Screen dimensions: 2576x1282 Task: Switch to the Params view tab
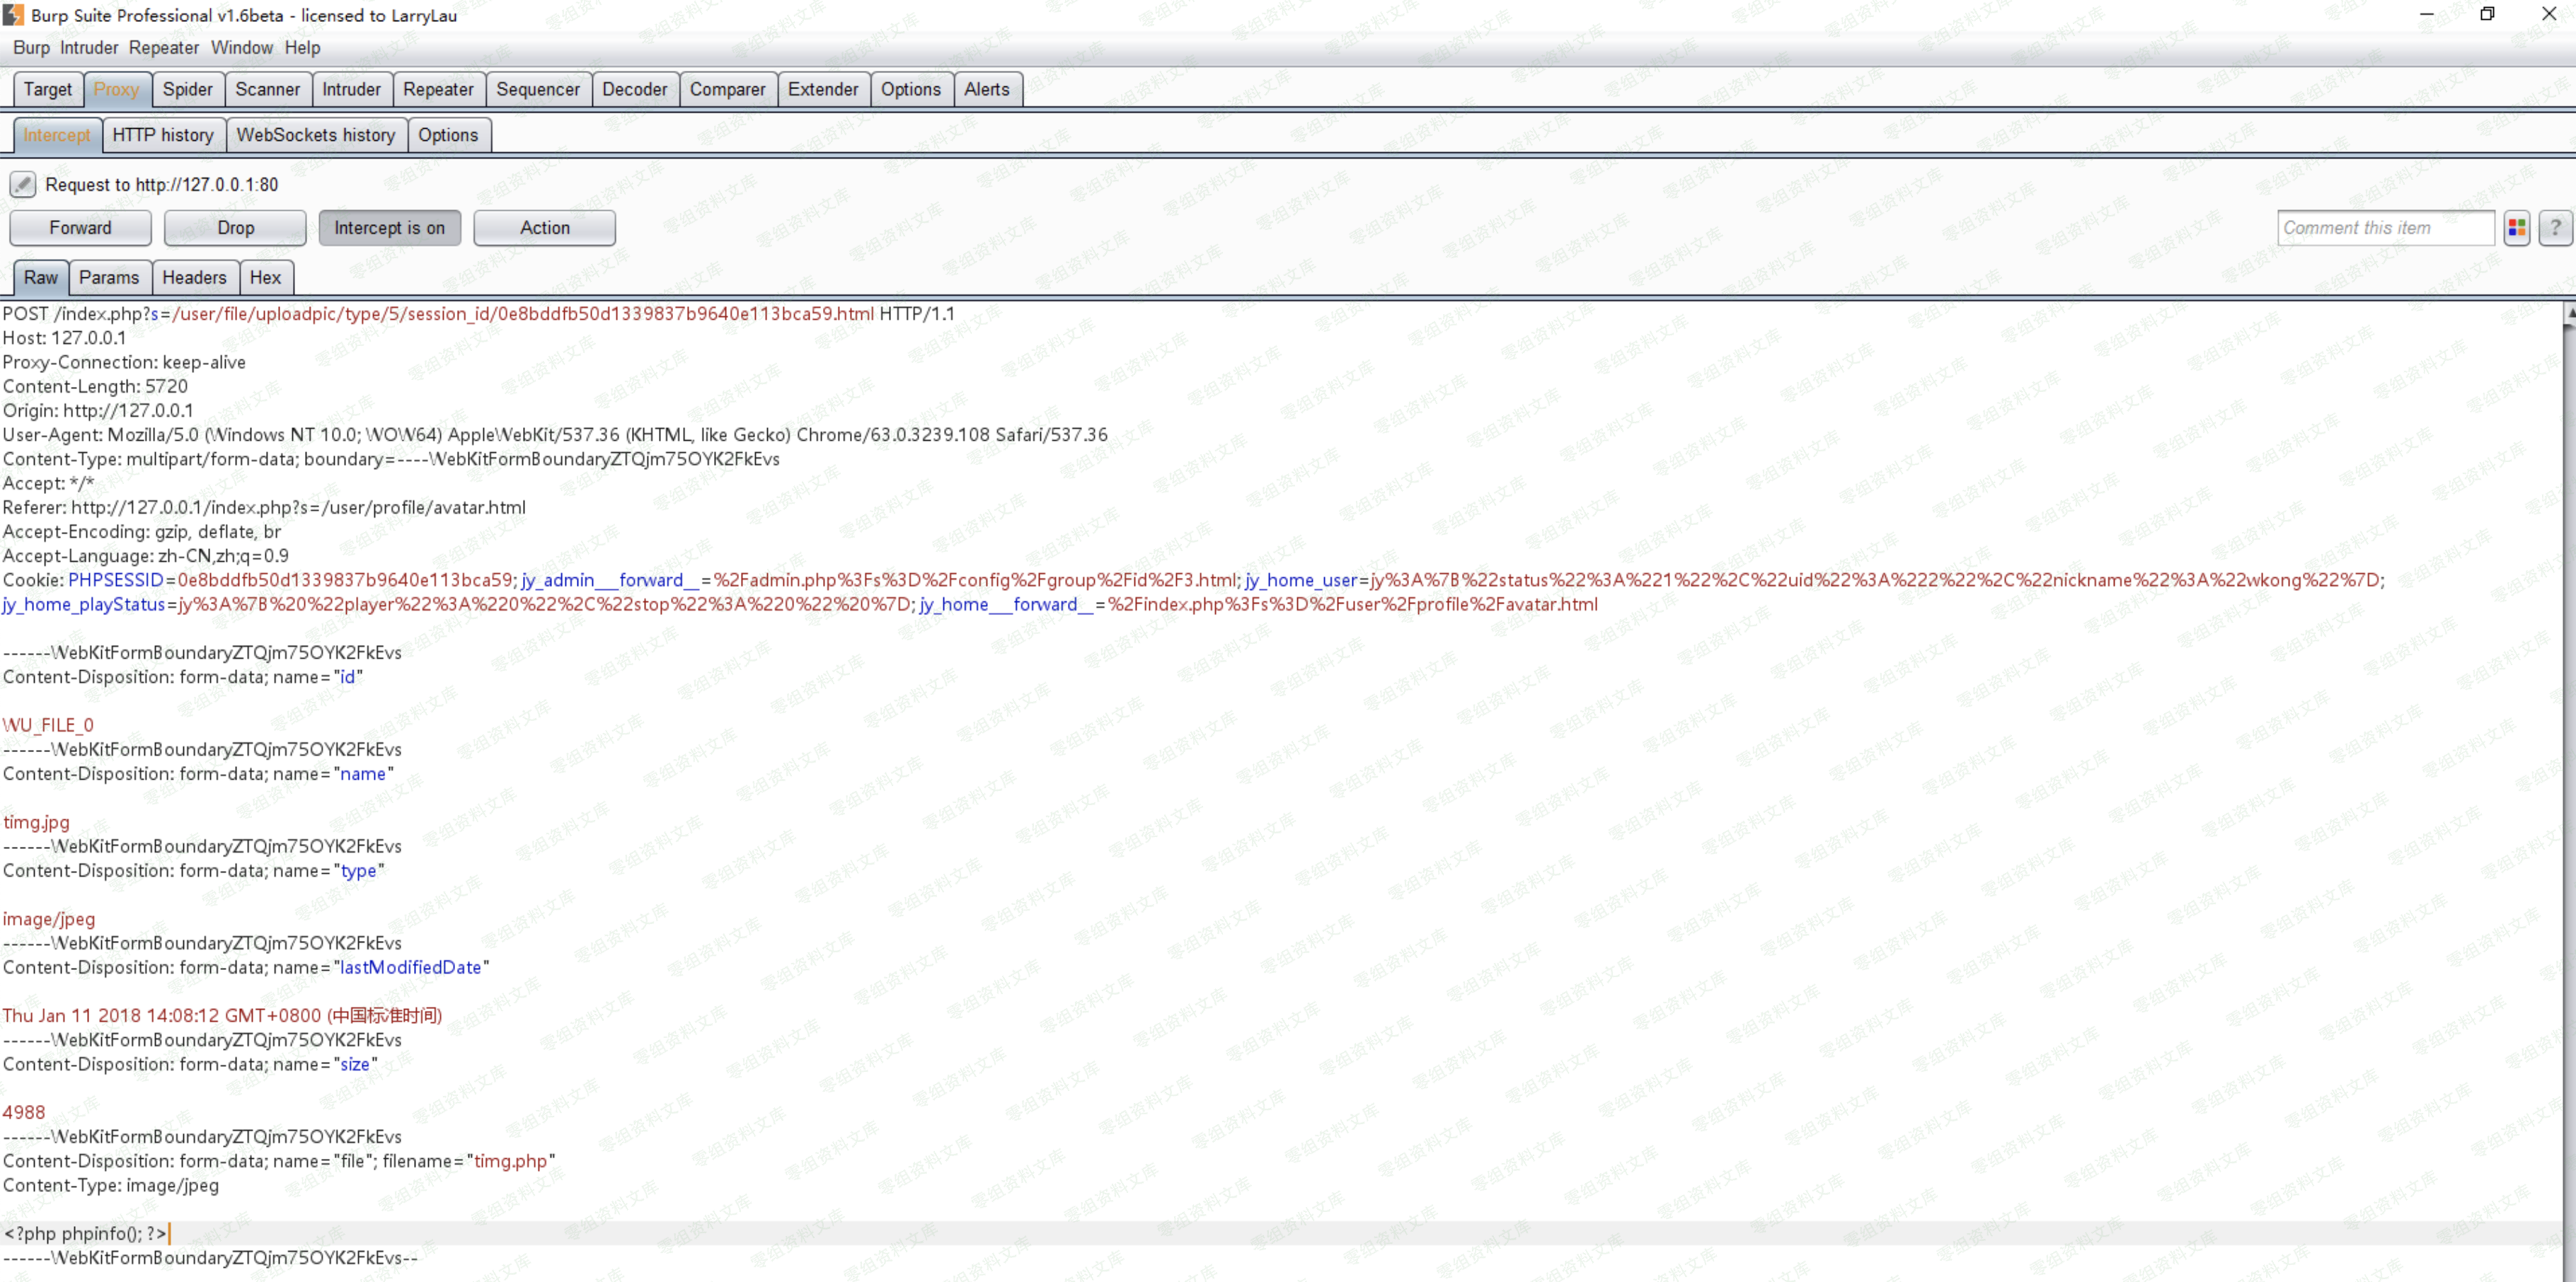click(109, 278)
